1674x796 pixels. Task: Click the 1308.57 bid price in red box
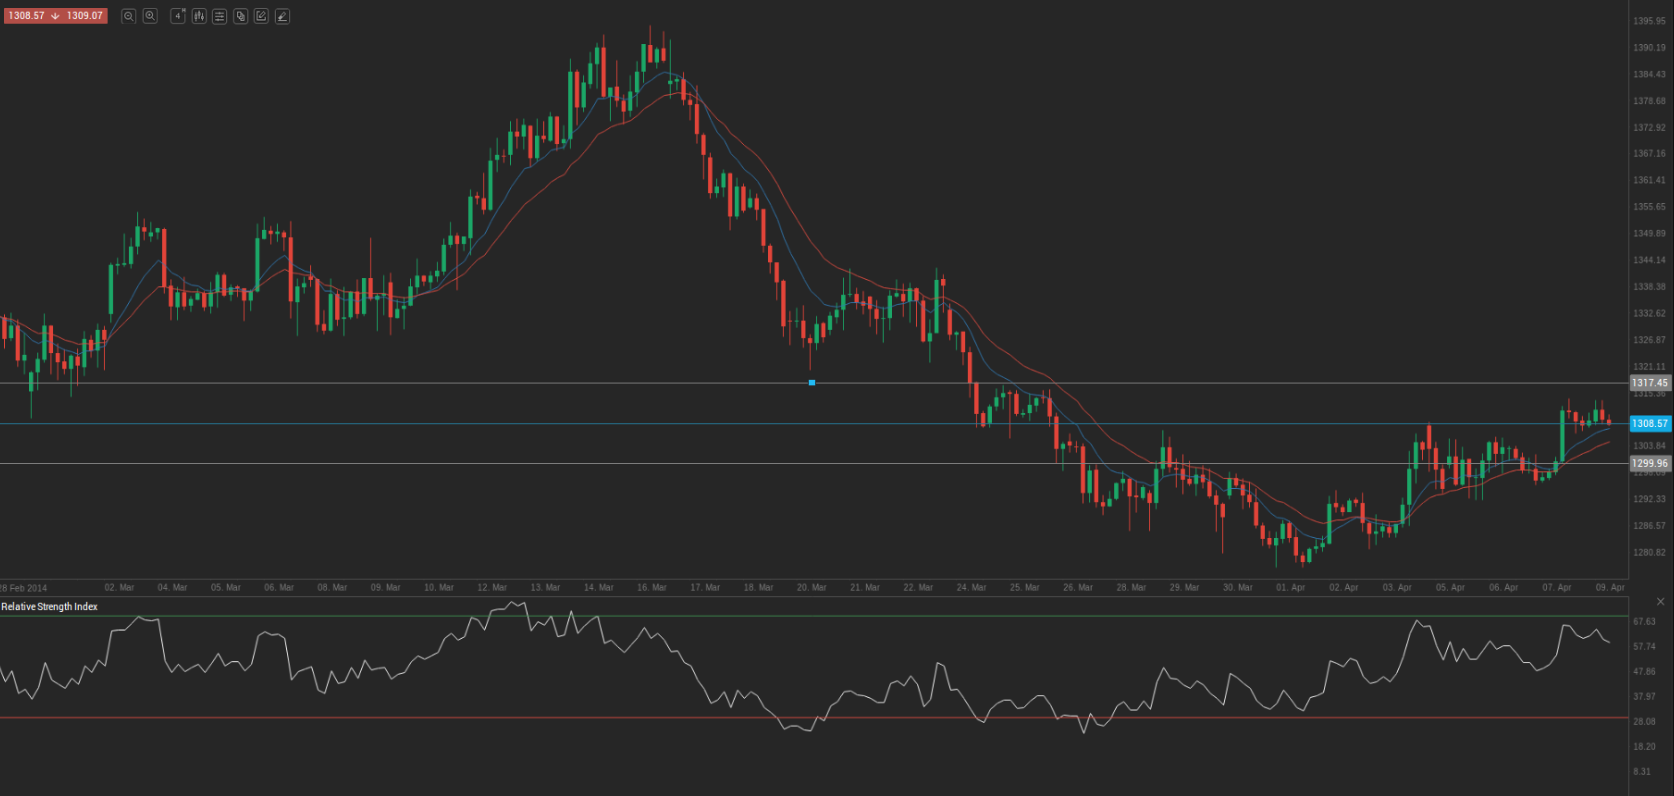click(x=27, y=16)
